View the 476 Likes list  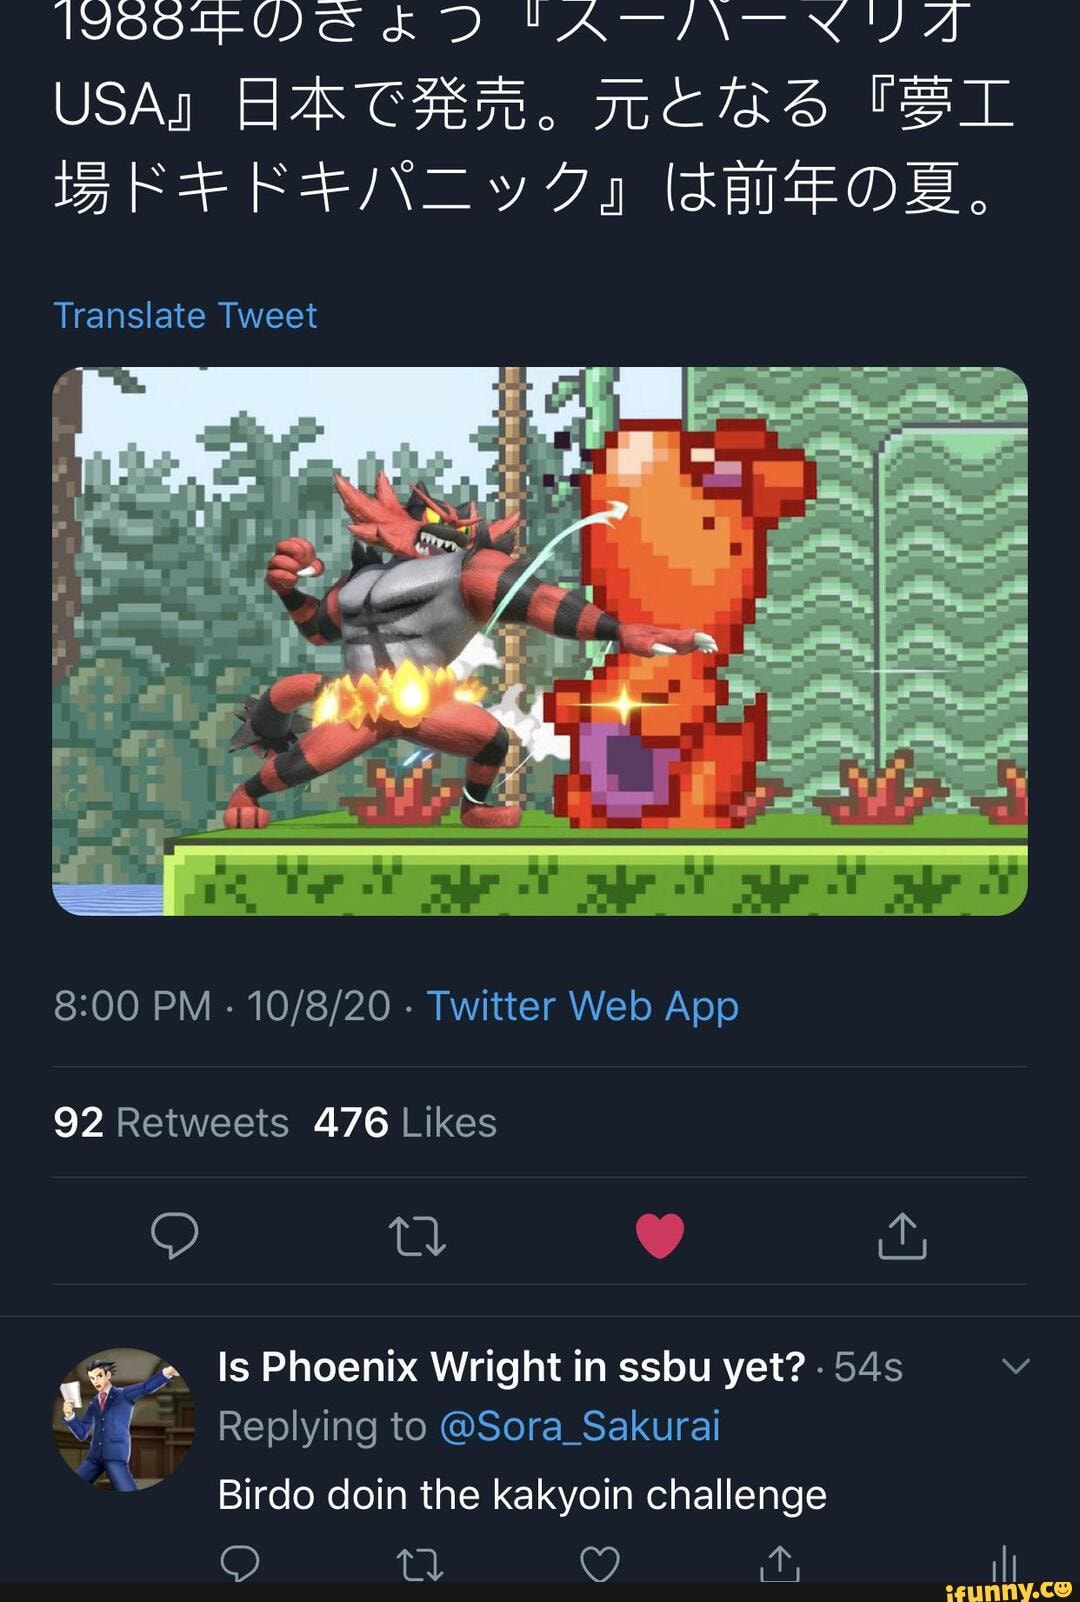(x=404, y=1122)
